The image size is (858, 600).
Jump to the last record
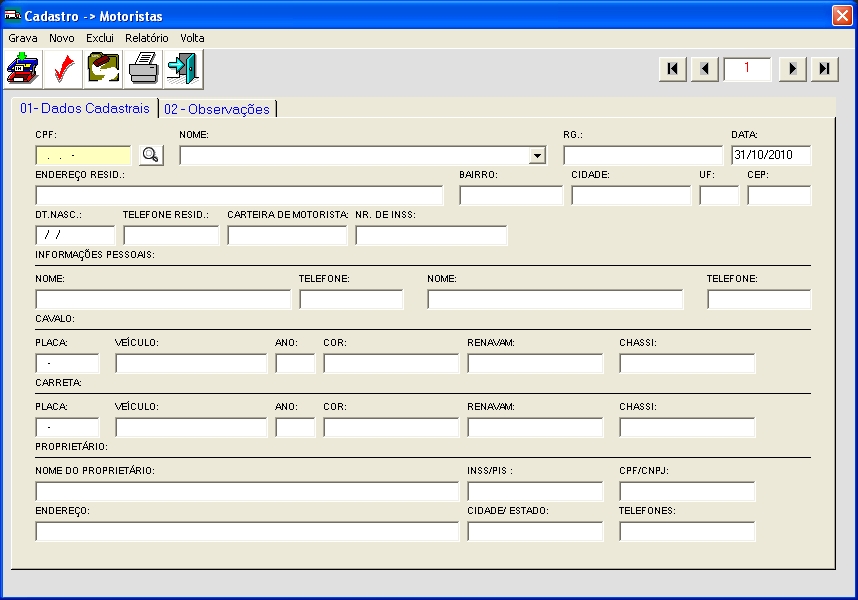click(x=824, y=68)
